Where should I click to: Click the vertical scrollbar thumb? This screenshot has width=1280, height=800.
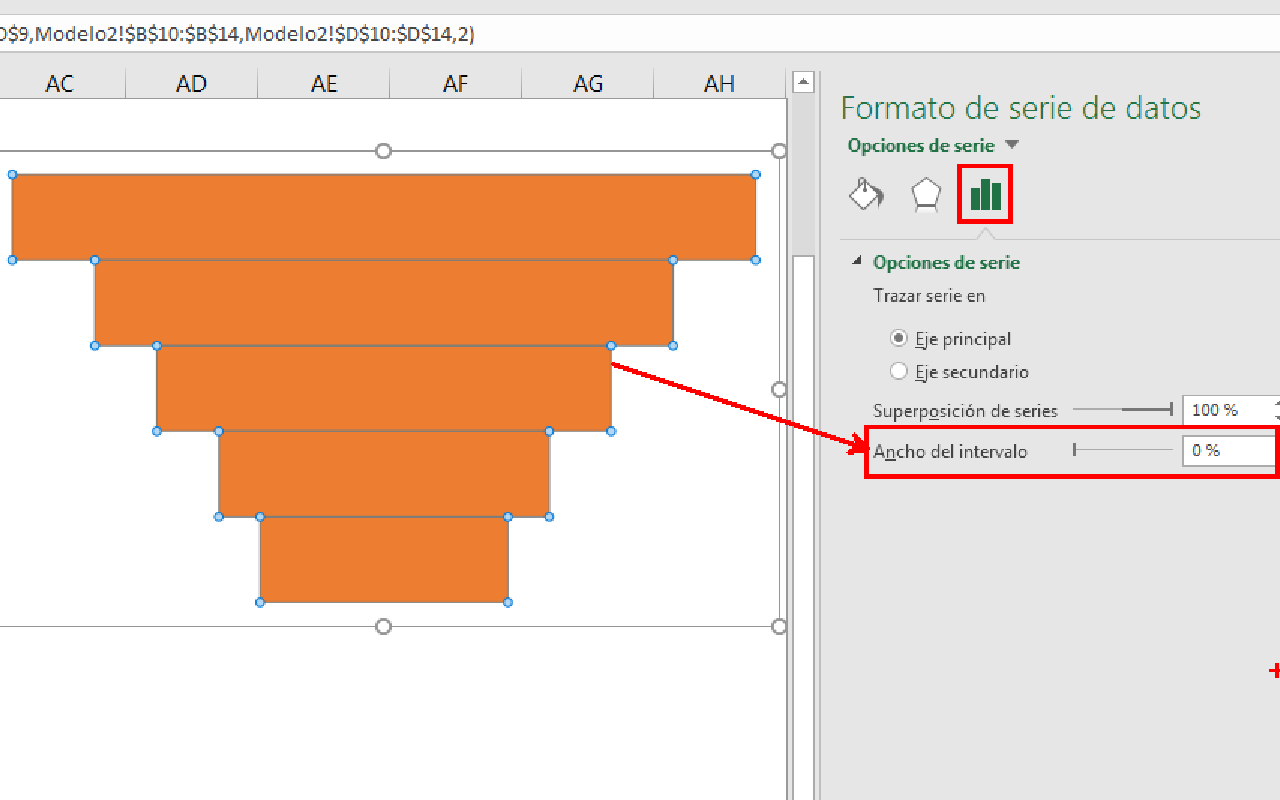click(x=803, y=500)
